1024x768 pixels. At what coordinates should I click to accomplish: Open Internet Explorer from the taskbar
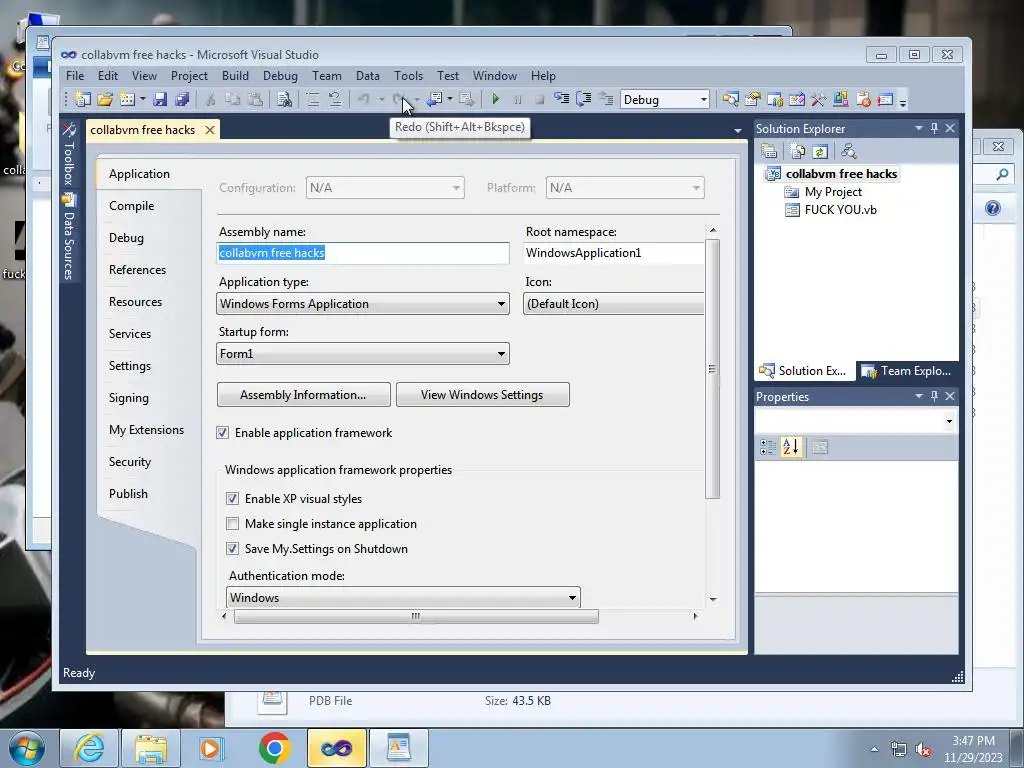[x=89, y=748]
